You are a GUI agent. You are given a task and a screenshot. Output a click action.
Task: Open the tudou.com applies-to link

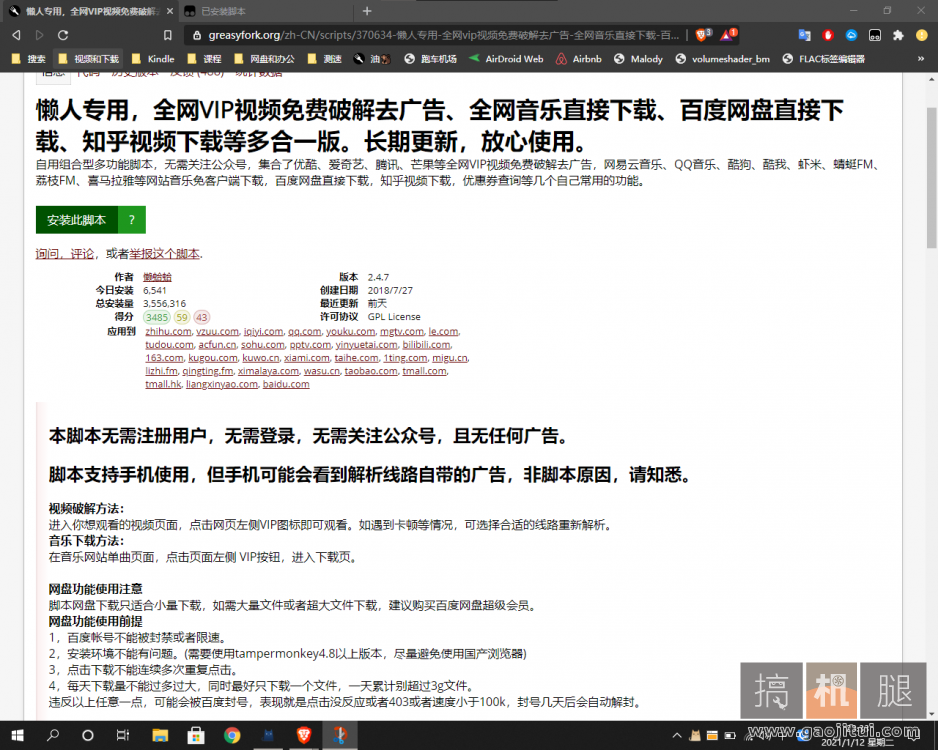[x=169, y=344]
